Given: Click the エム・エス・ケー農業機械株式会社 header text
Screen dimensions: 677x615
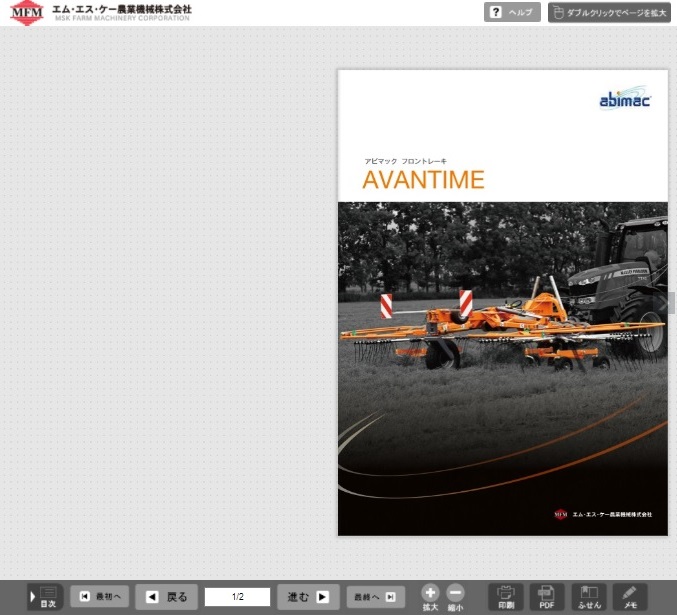Looking at the screenshot, I should pyautogui.click(x=122, y=9).
